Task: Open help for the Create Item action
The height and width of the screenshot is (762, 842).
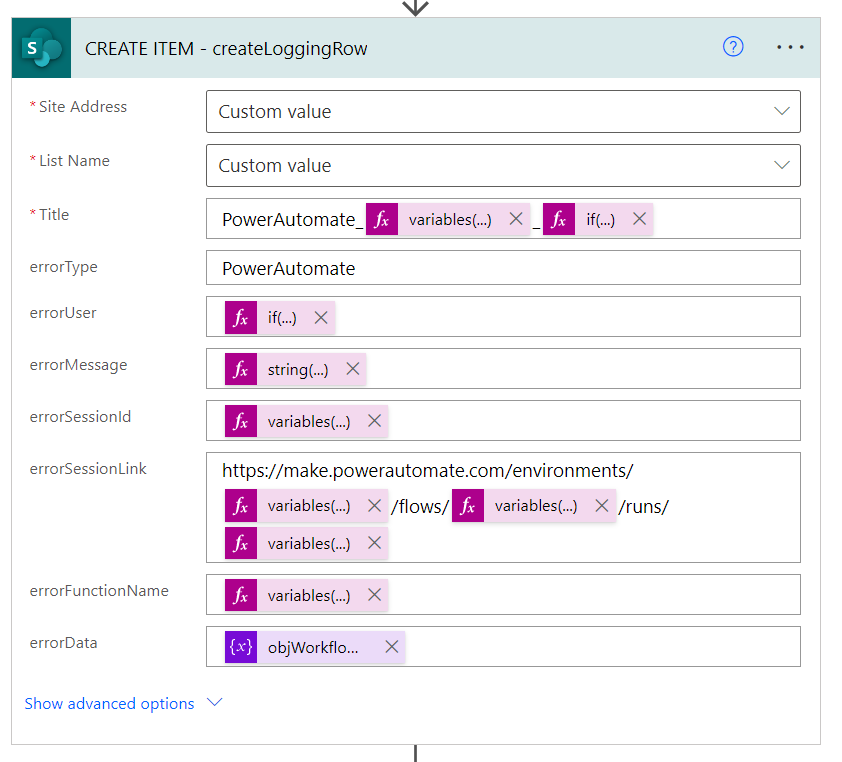Action: coord(733,47)
